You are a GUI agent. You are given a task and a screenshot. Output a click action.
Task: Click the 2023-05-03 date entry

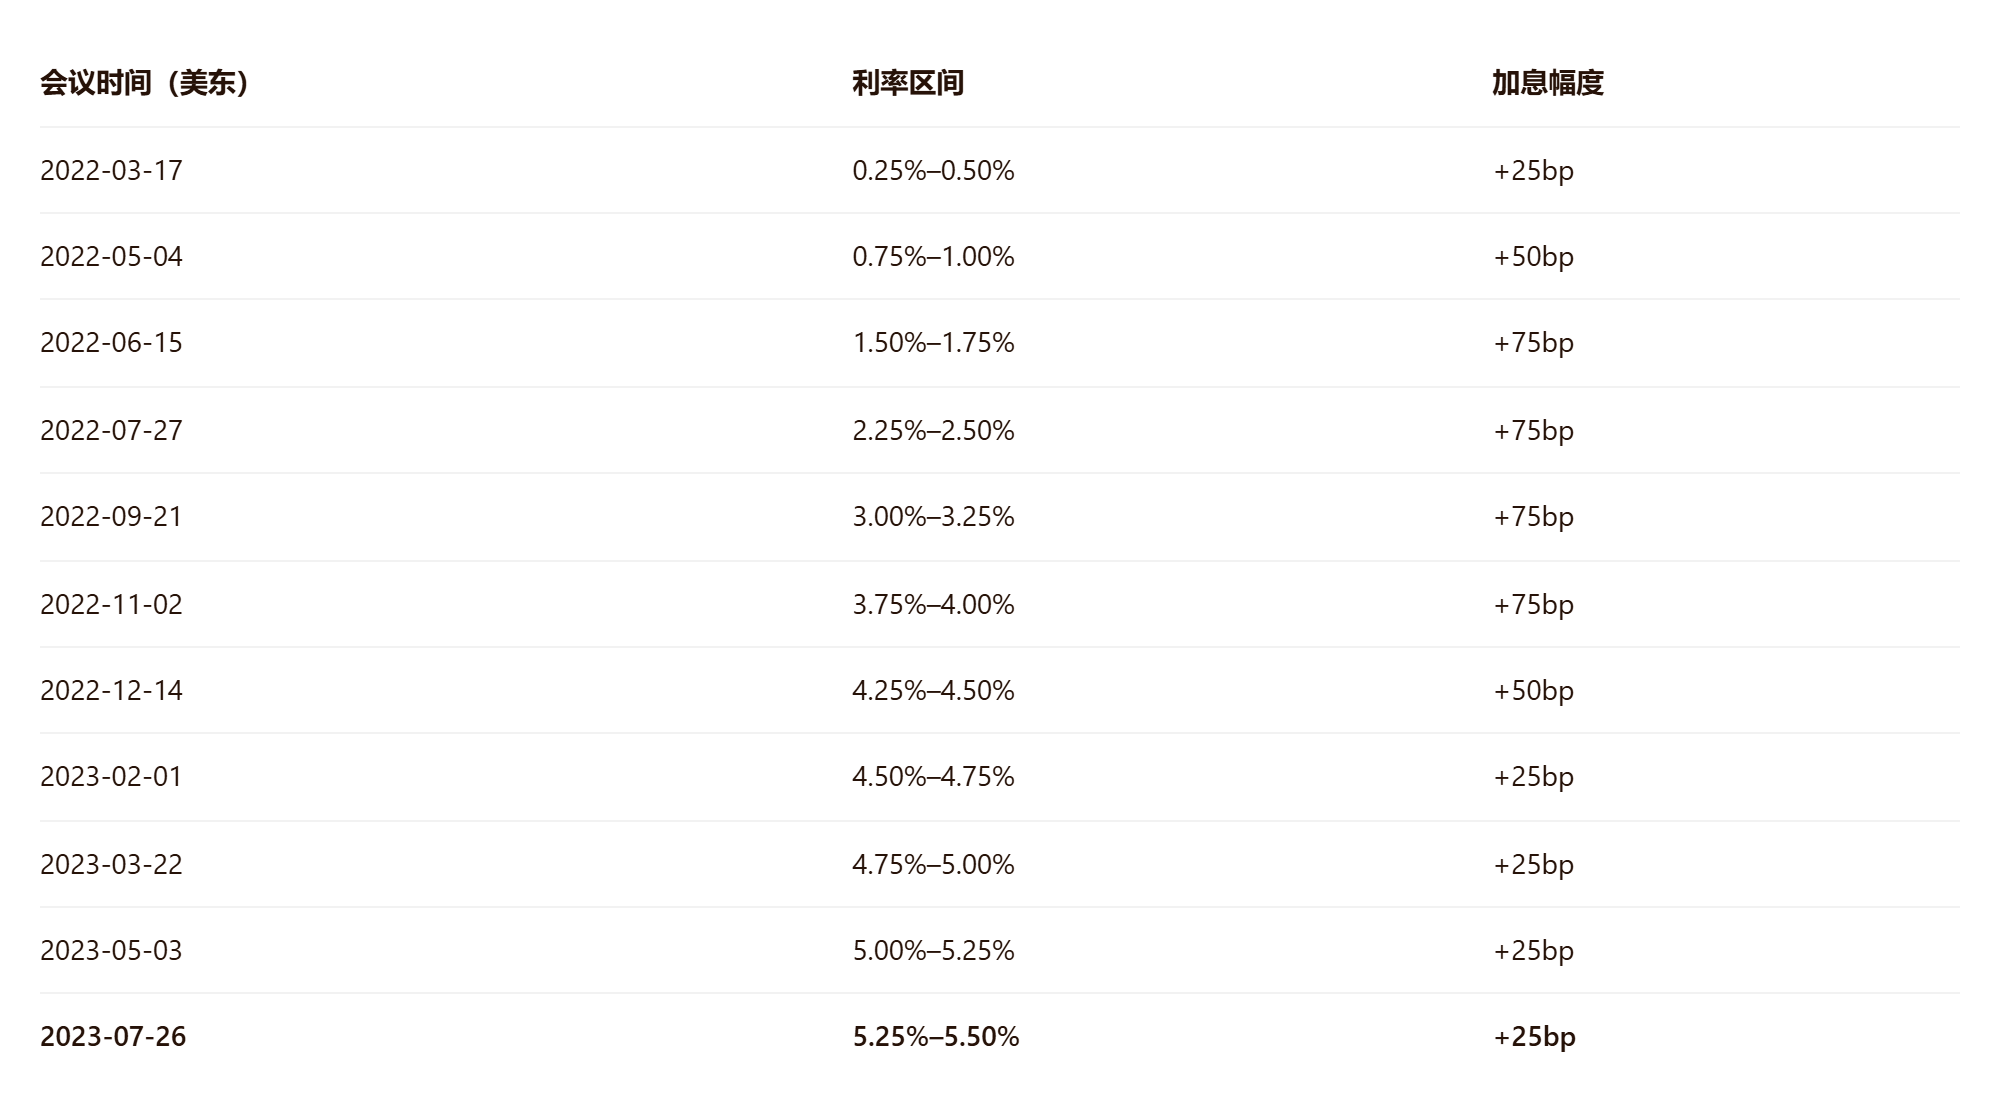pos(112,951)
